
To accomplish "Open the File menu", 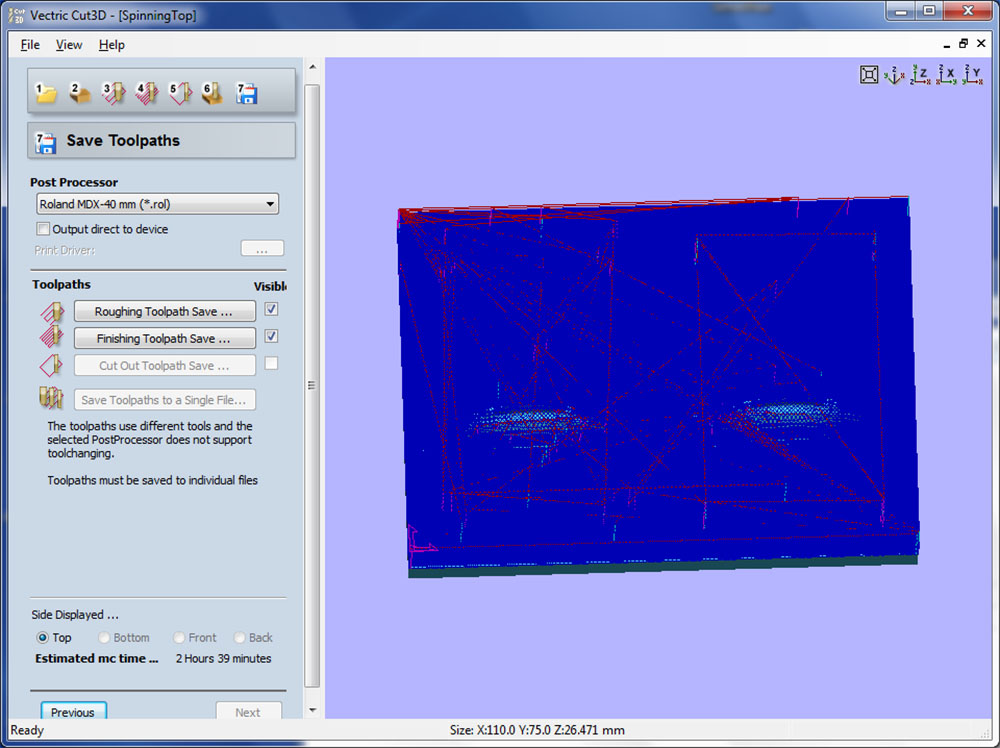I will [30, 45].
